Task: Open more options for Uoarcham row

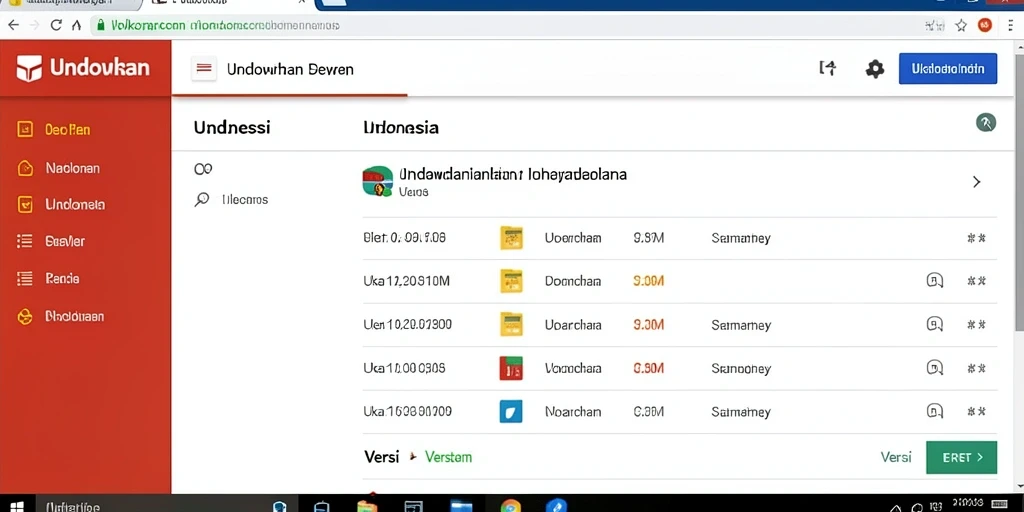Action: (x=976, y=238)
